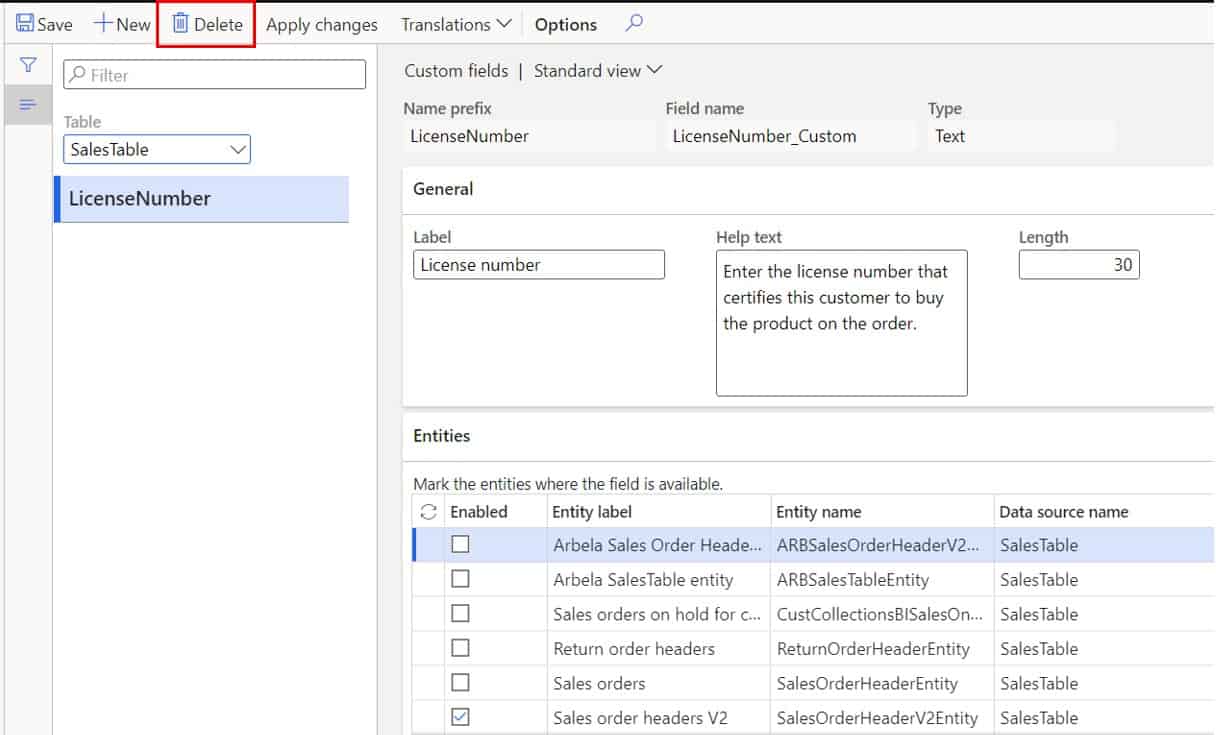Viewport: 1216px width, 735px height.
Task: Click inside the Label text box
Action: [539, 264]
